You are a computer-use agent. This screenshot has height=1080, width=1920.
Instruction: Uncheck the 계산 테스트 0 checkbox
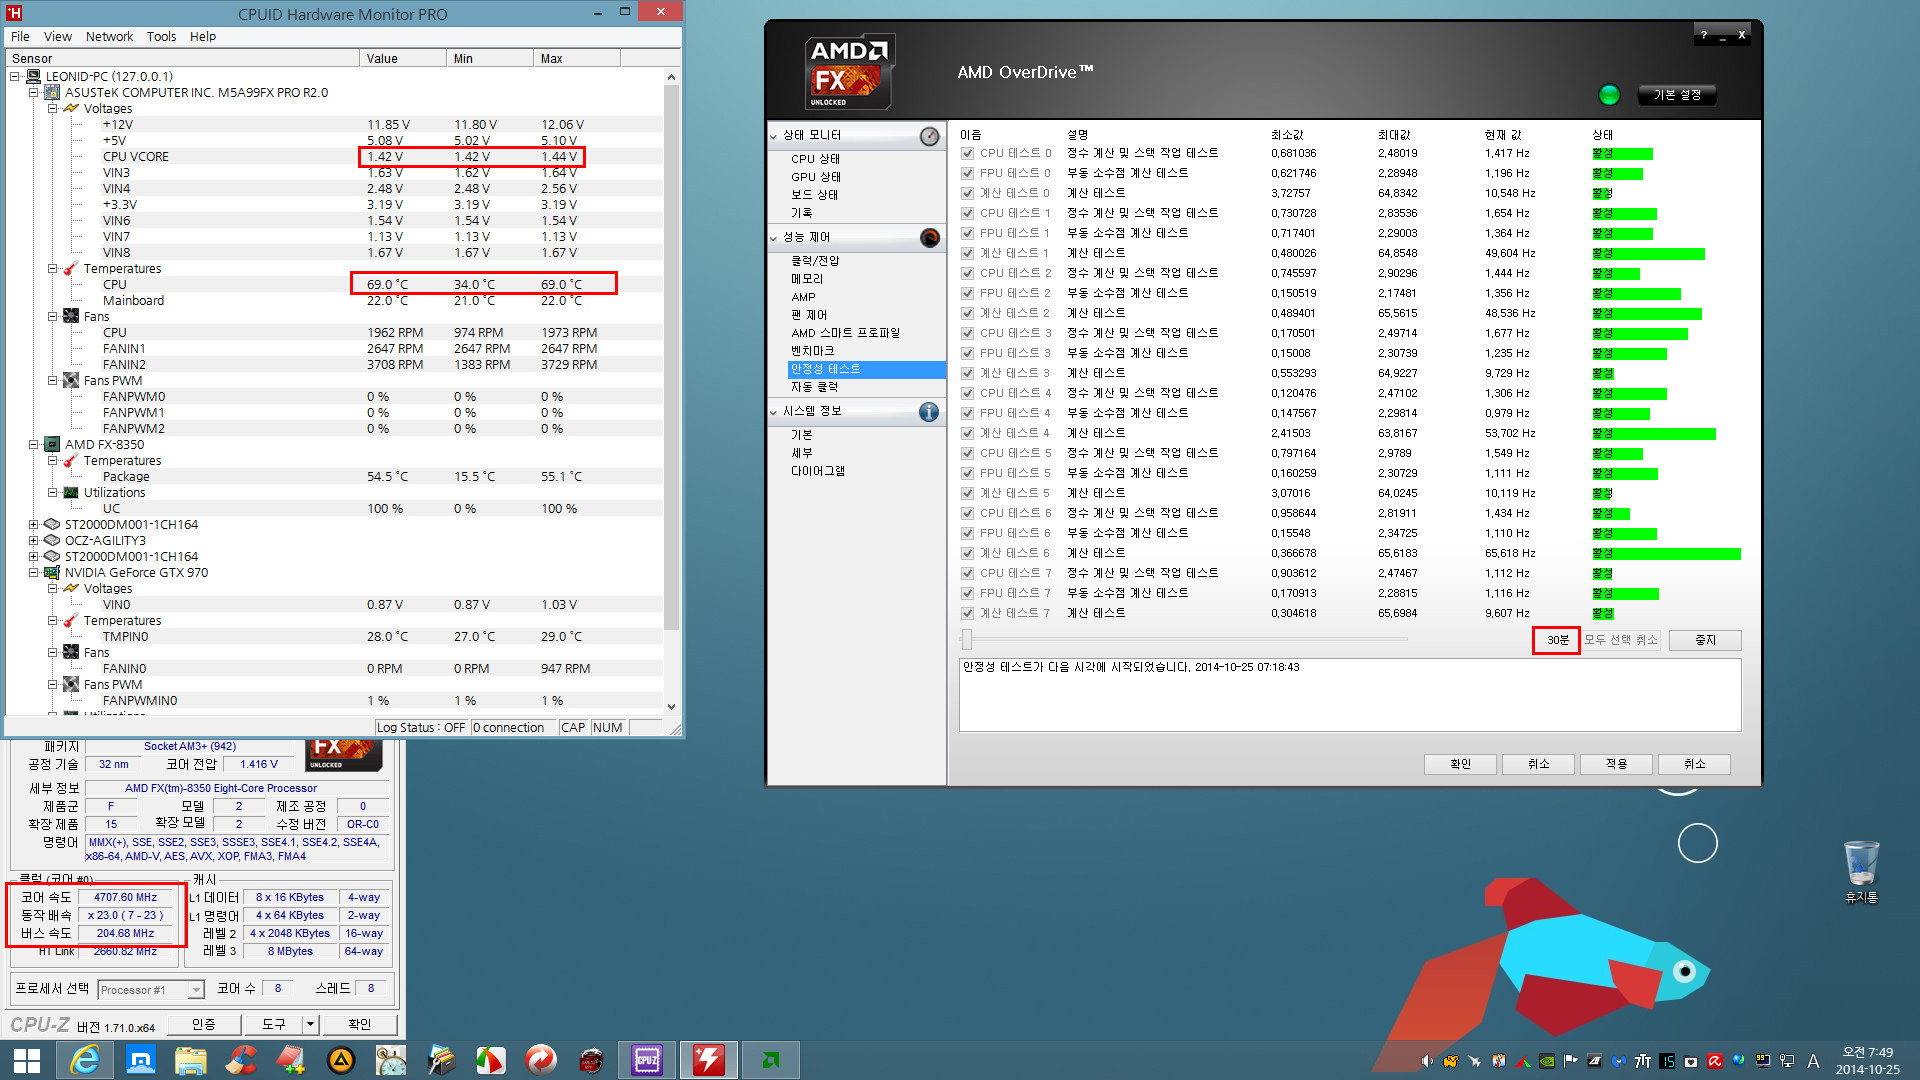pos(968,194)
